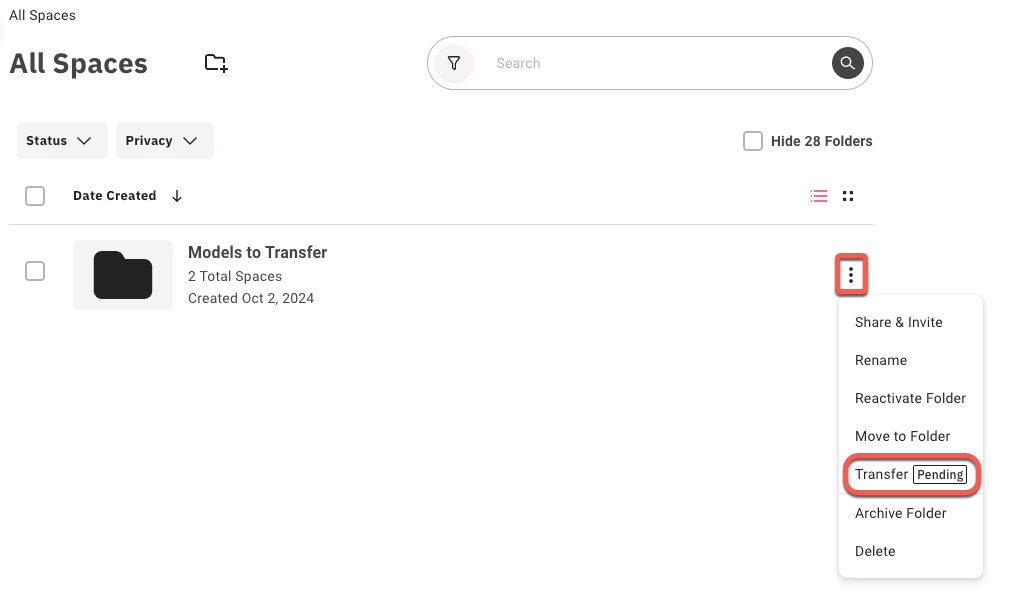1022x595 pixels.
Task: Select Share & Invite menu option
Action: (898, 322)
